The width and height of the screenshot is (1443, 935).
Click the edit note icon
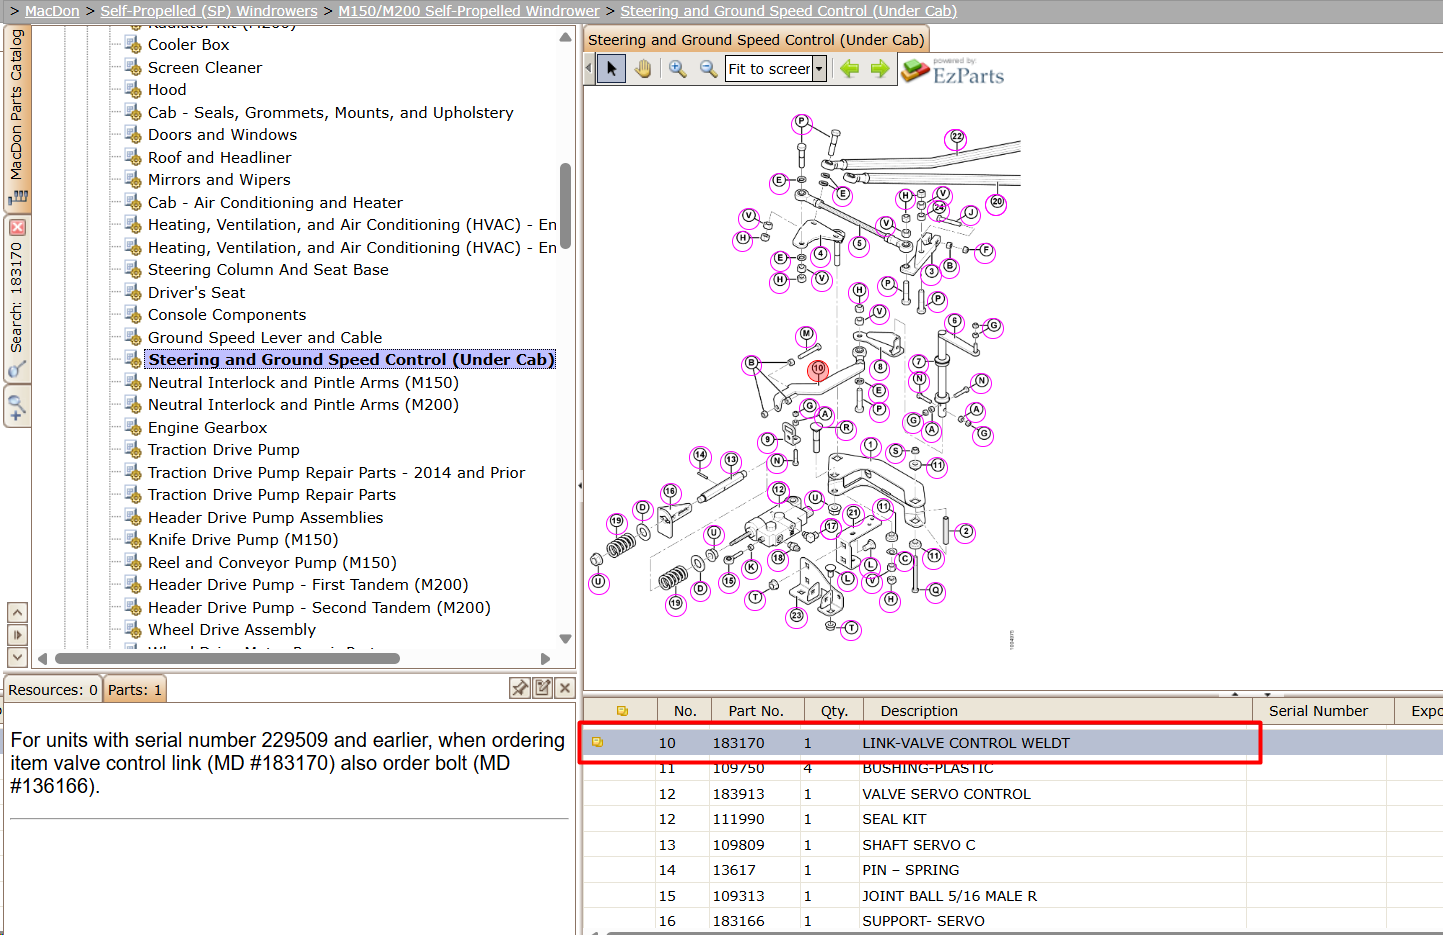pos(543,688)
